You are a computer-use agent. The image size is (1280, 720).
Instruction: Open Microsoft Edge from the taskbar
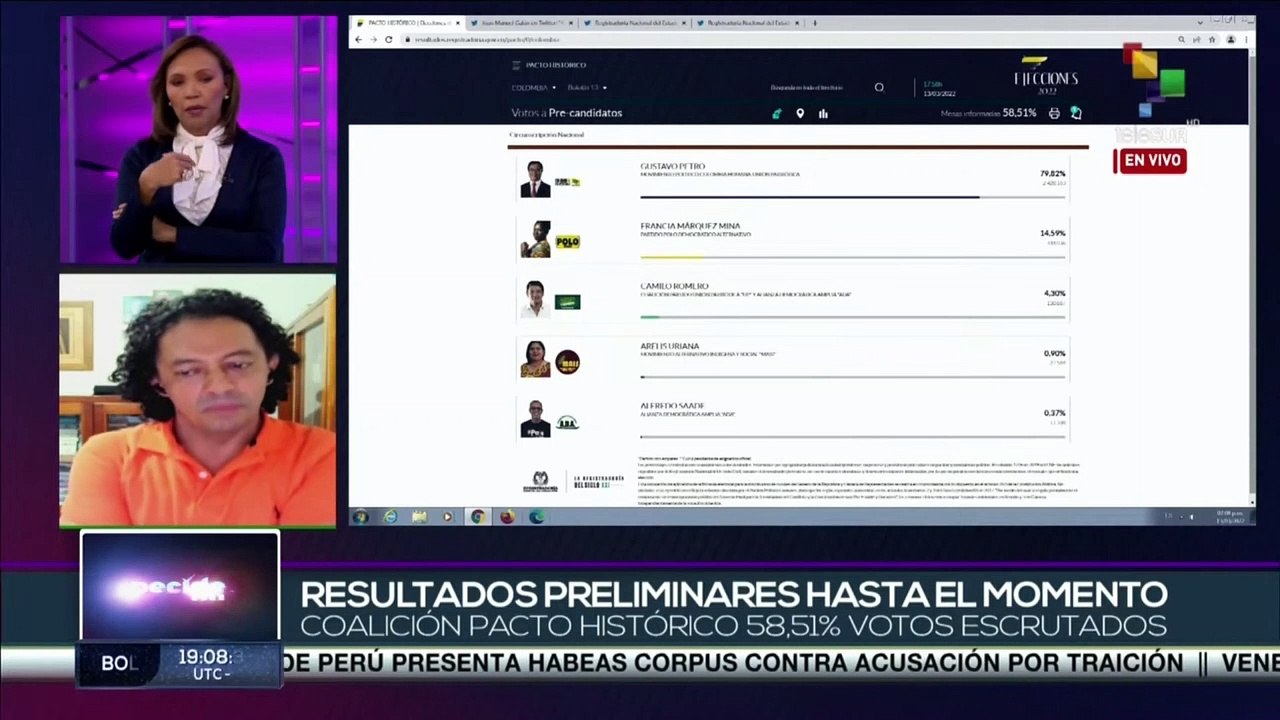click(x=537, y=517)
